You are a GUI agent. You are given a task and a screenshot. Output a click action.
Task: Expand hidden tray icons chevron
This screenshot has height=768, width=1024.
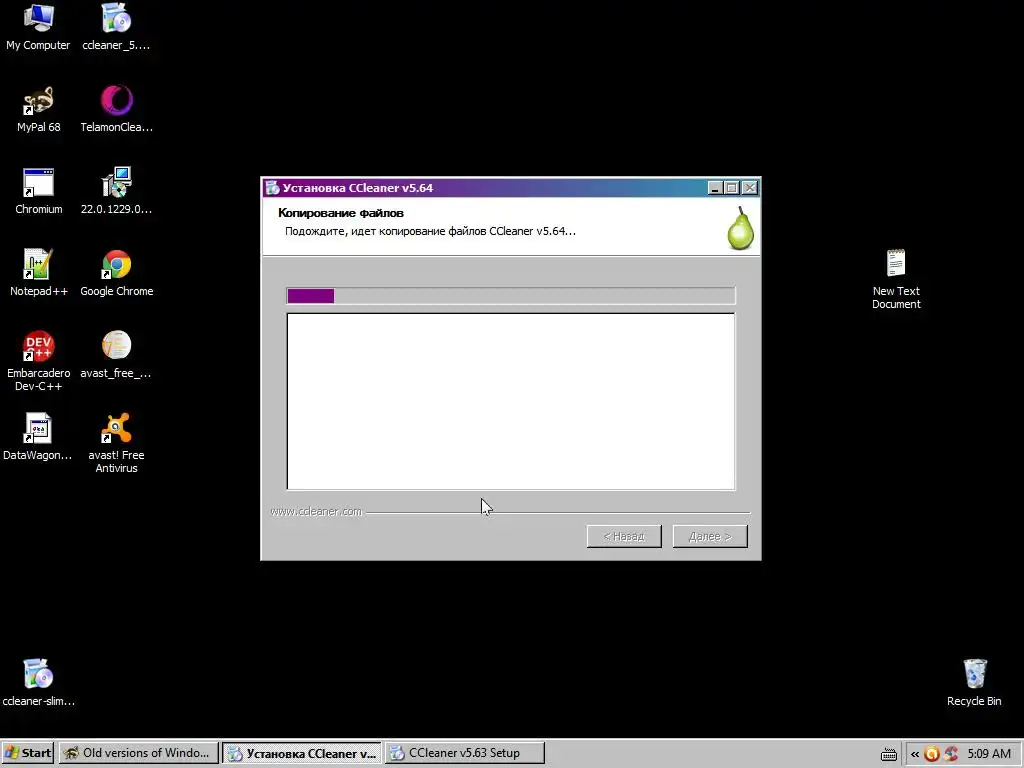[915, 754]
